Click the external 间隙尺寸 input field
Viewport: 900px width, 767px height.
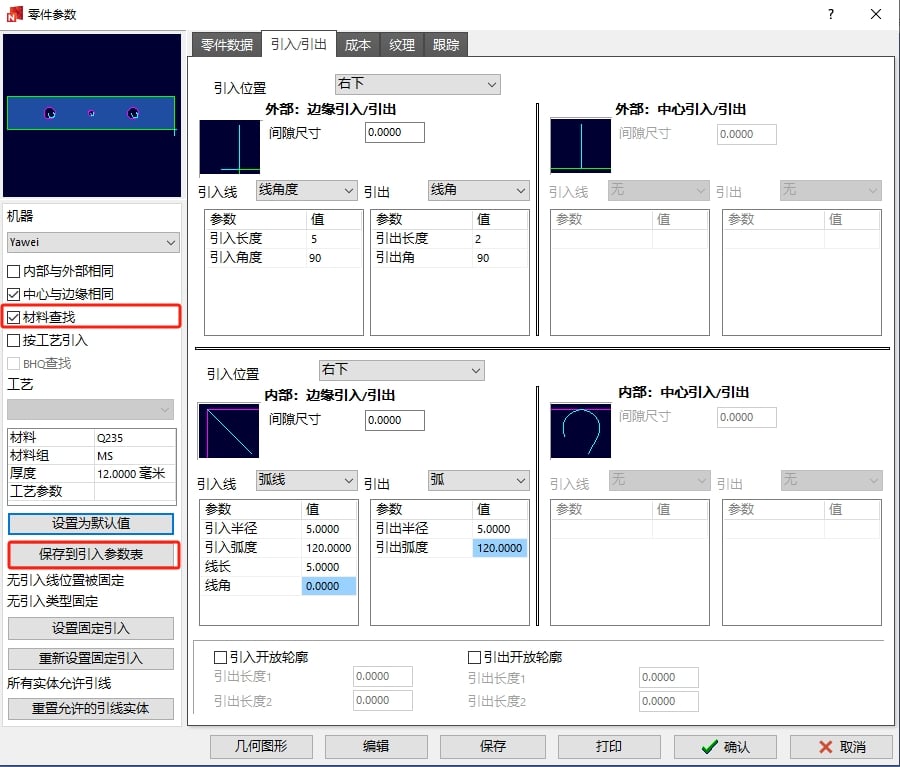pyautogui.click(x=395, y=133)
